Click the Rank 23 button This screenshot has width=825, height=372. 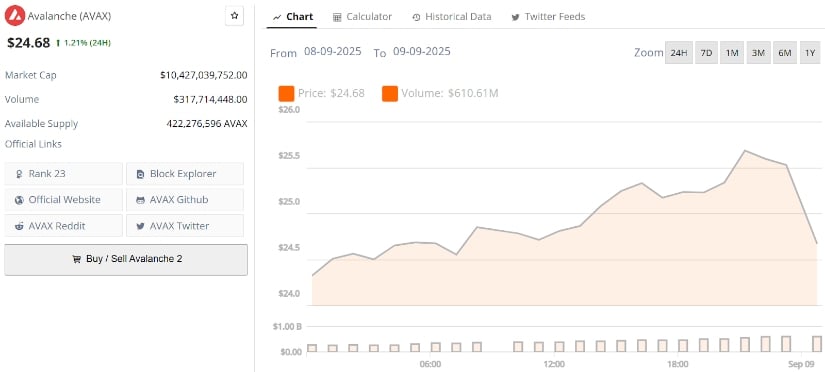[63, 174]
